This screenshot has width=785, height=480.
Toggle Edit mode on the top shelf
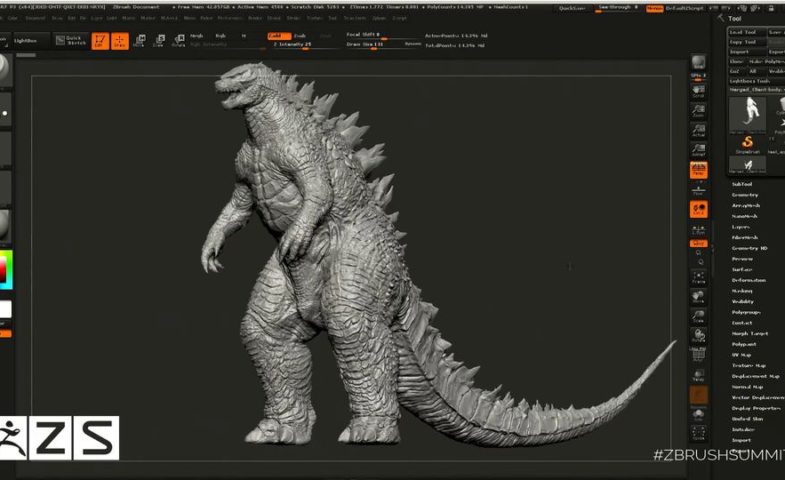pos(100,41)
